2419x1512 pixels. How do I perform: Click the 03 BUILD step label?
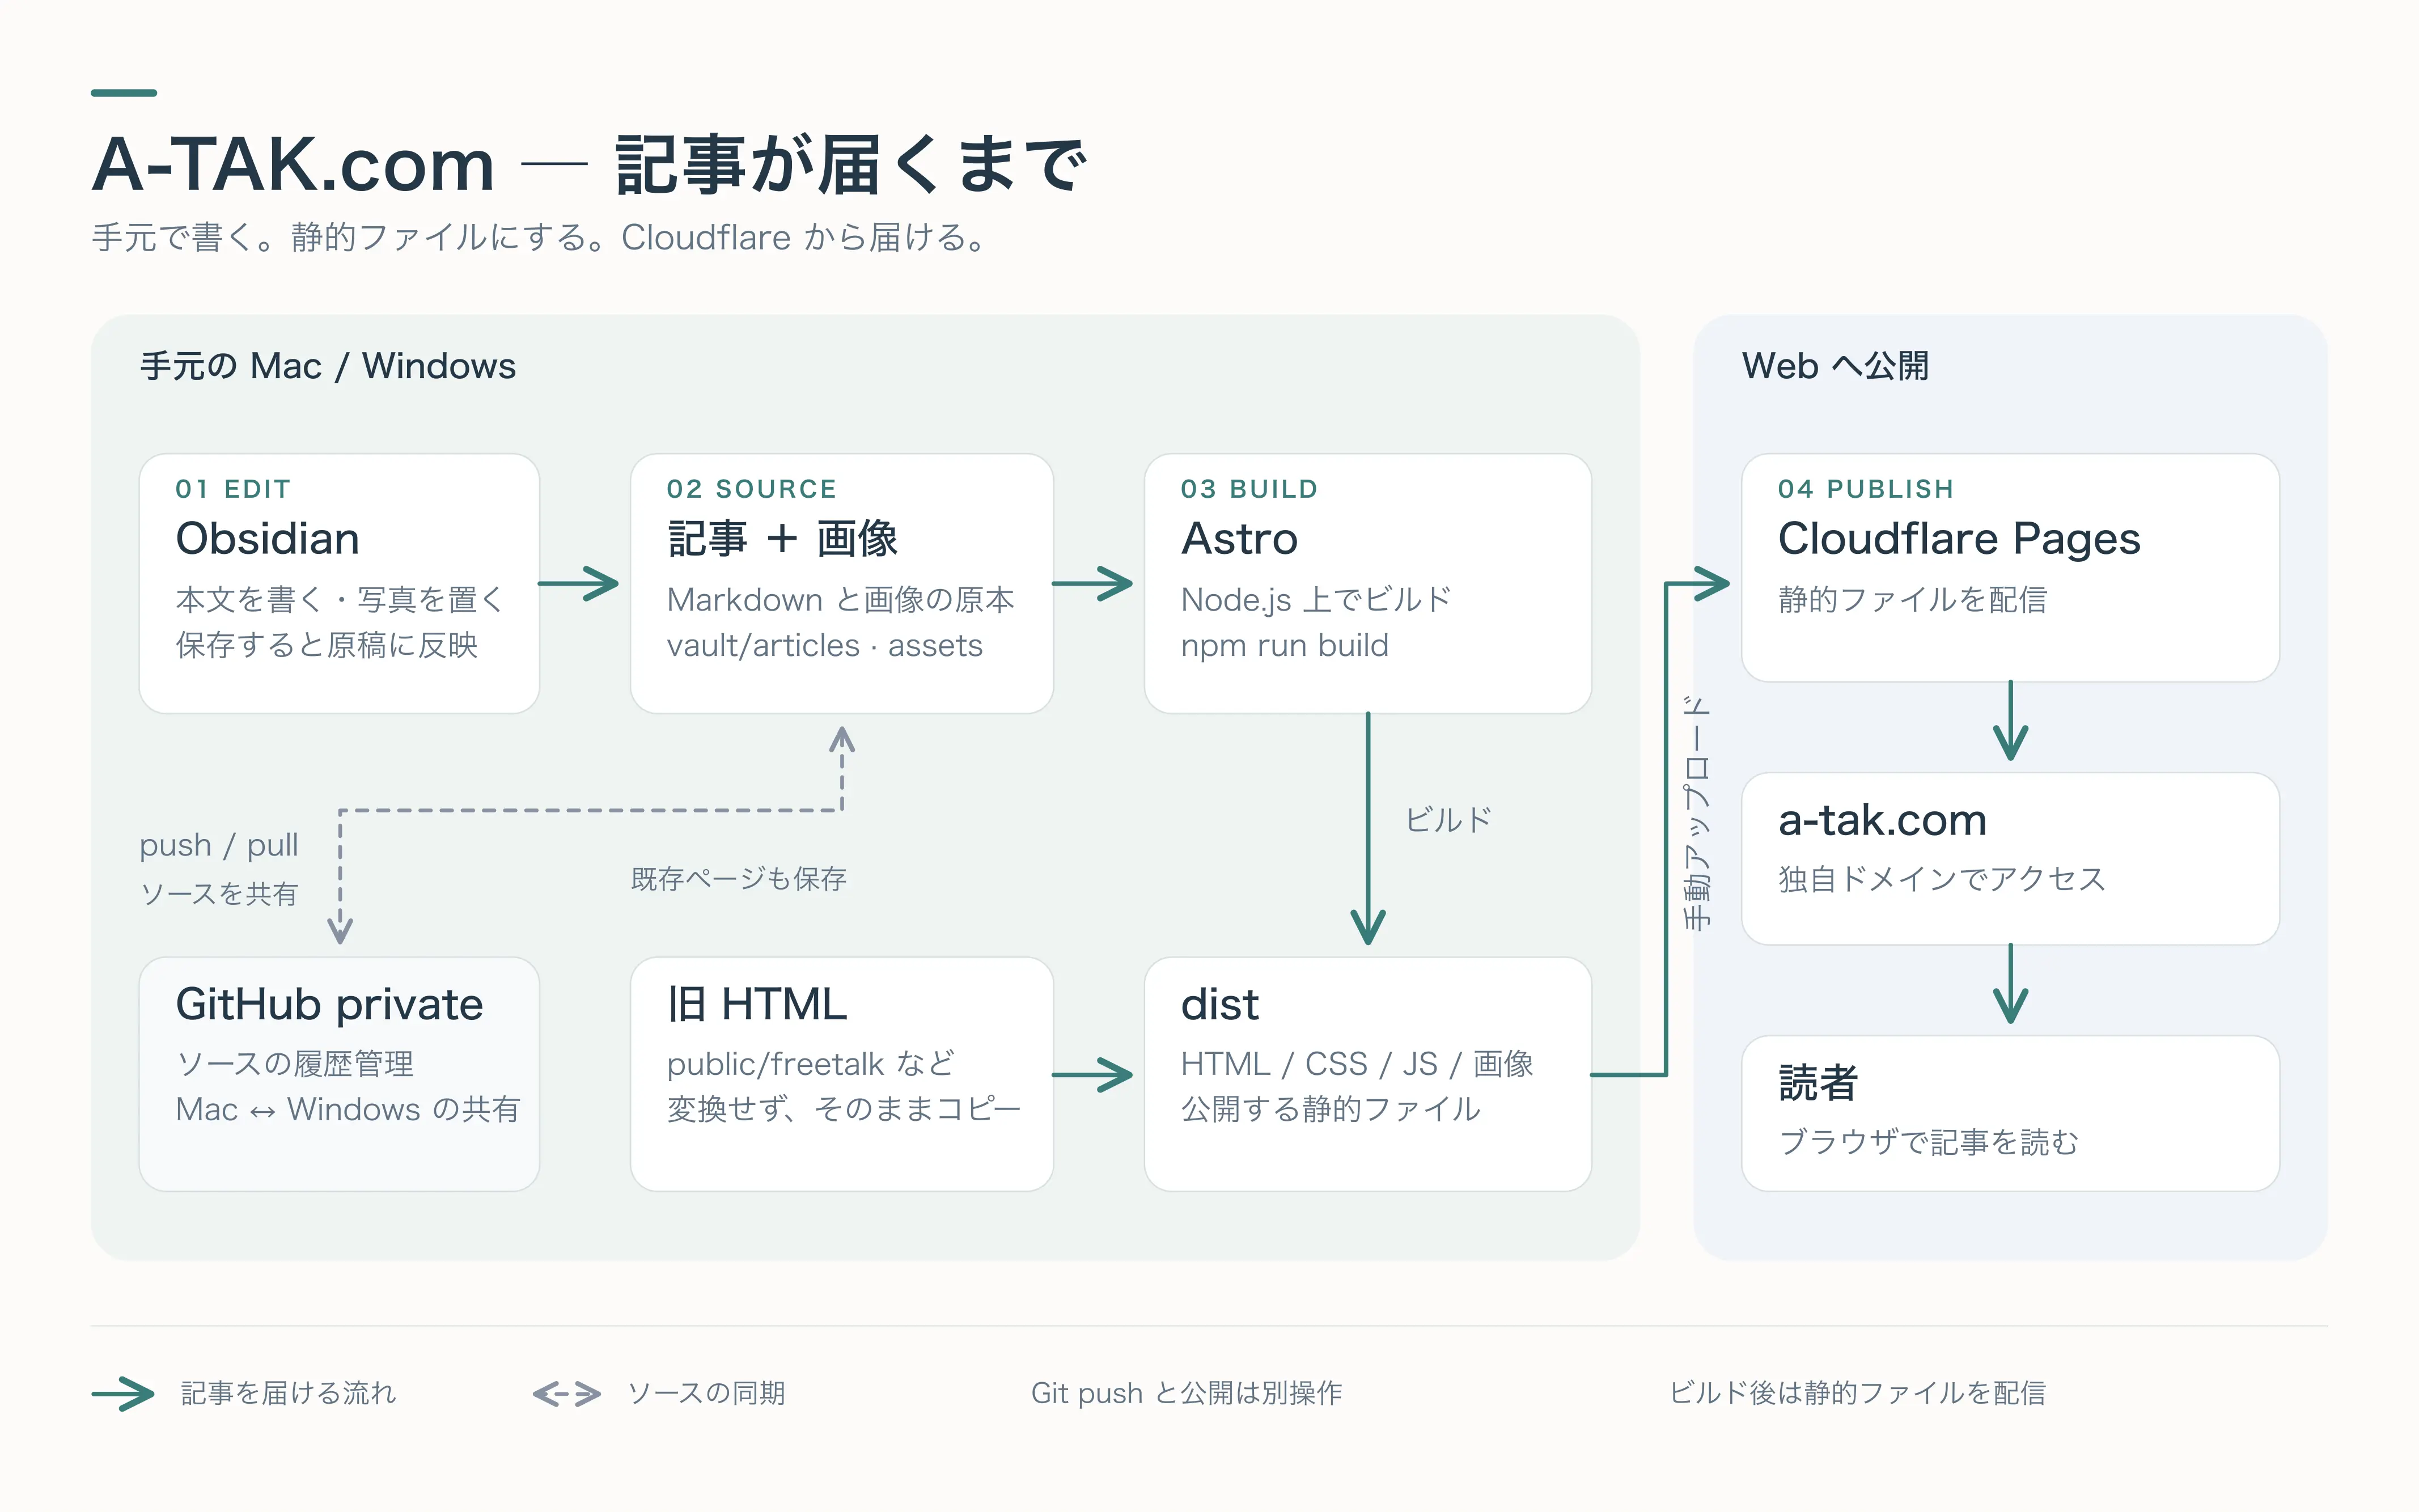[x=1249, y=489]
